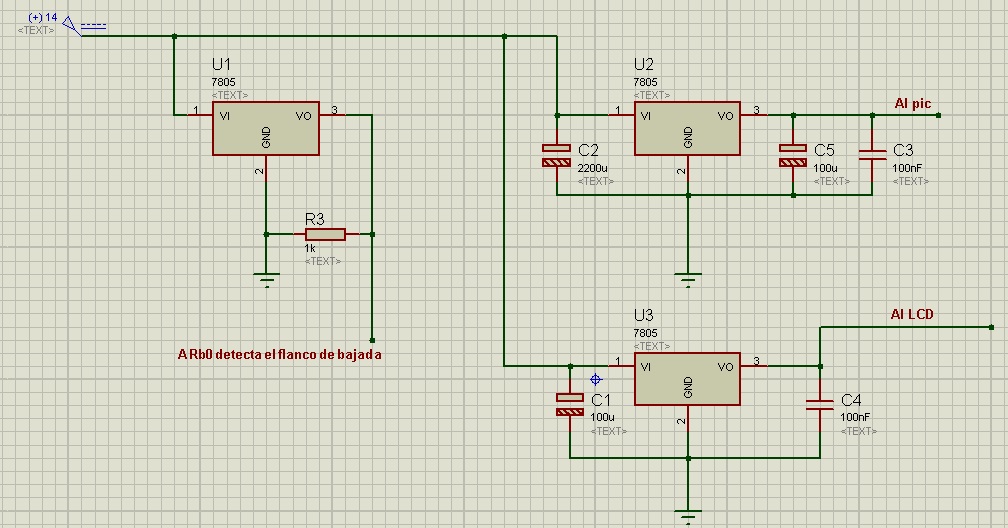Select the U2 7805 regulator body

pyautogui.click(x=687, y=128)
